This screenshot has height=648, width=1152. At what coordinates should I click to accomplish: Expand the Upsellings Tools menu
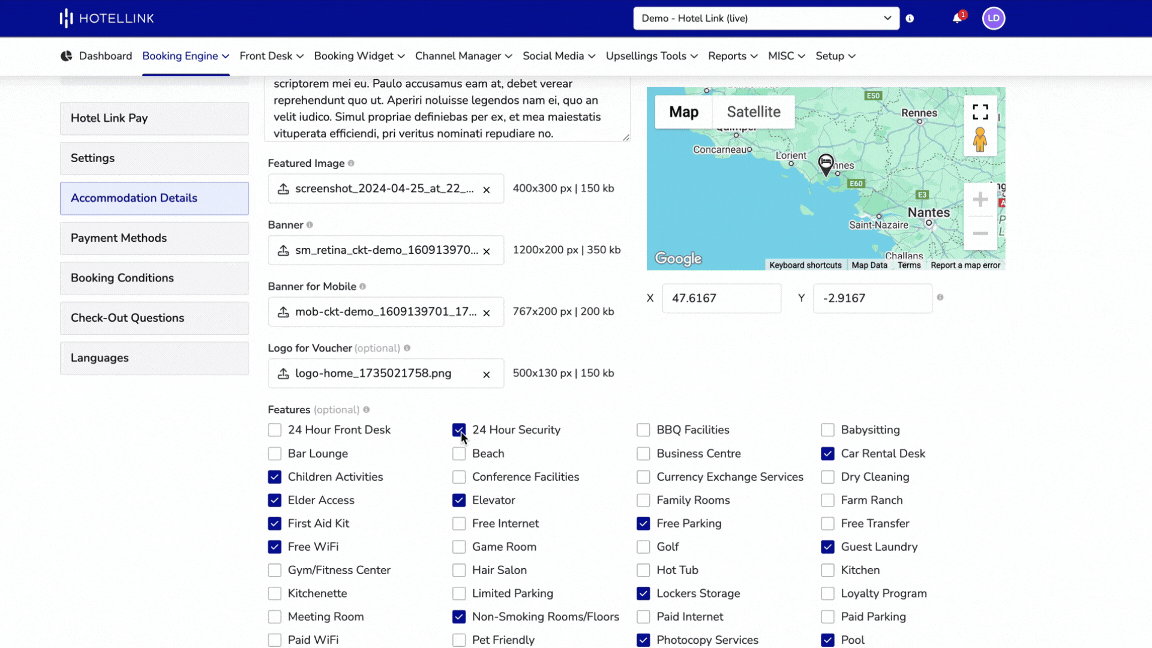[x=652, y=56]
